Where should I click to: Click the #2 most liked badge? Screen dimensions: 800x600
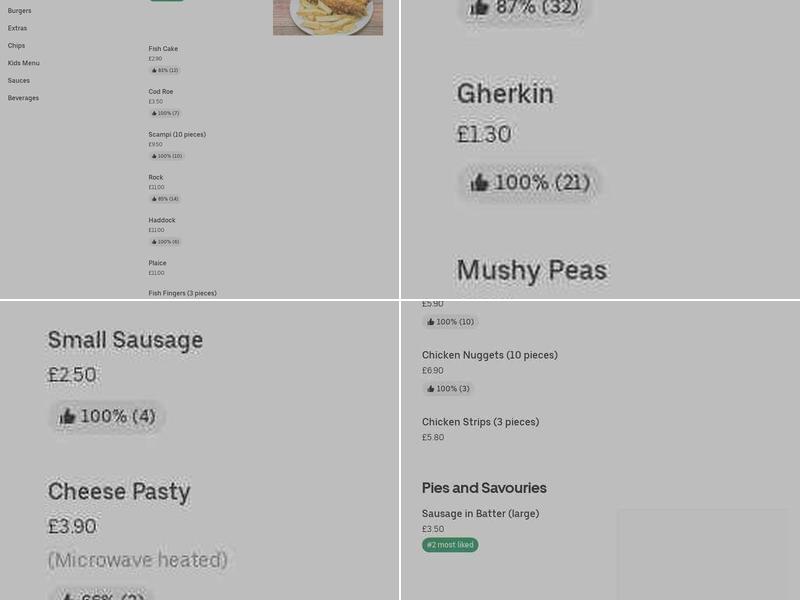450,545
